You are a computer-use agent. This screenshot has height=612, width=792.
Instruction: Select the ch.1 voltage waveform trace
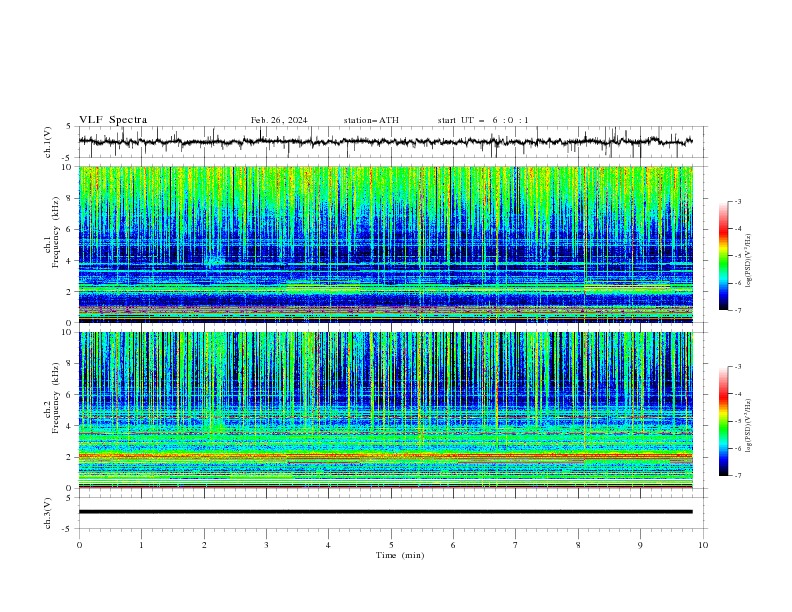(385, 142)
